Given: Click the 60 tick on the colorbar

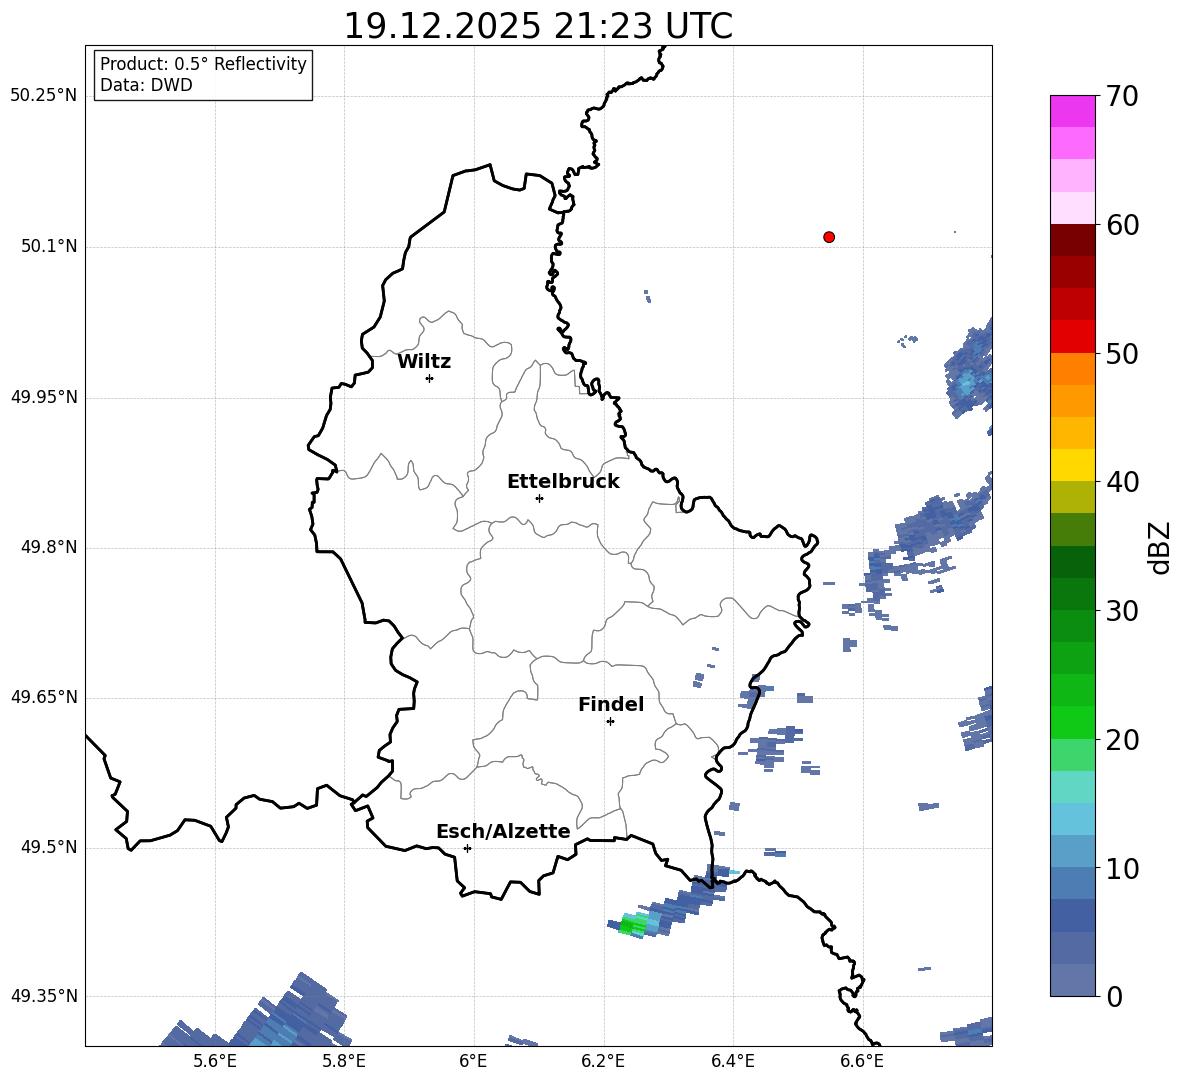Looking at the screenshot, I should coord(1122,225).
